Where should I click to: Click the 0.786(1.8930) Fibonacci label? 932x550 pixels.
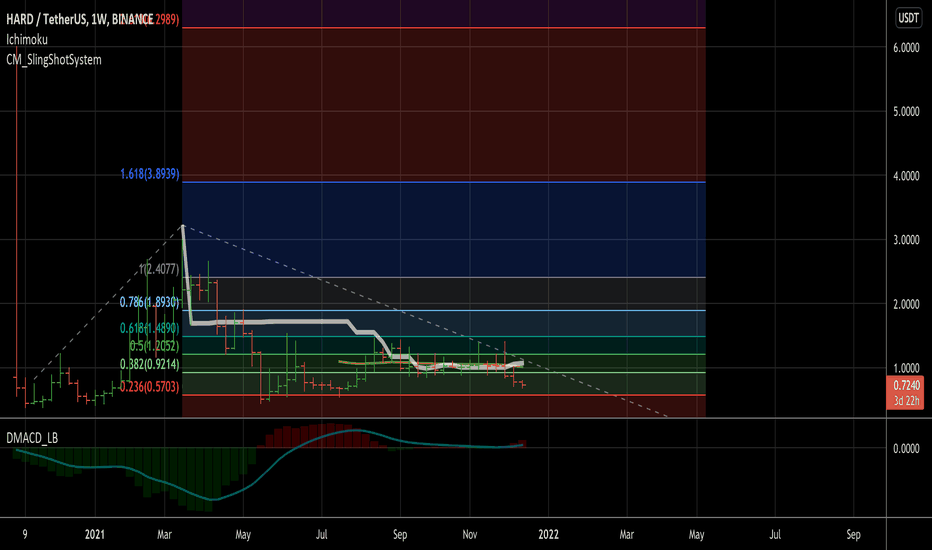[x=149, y=302]
